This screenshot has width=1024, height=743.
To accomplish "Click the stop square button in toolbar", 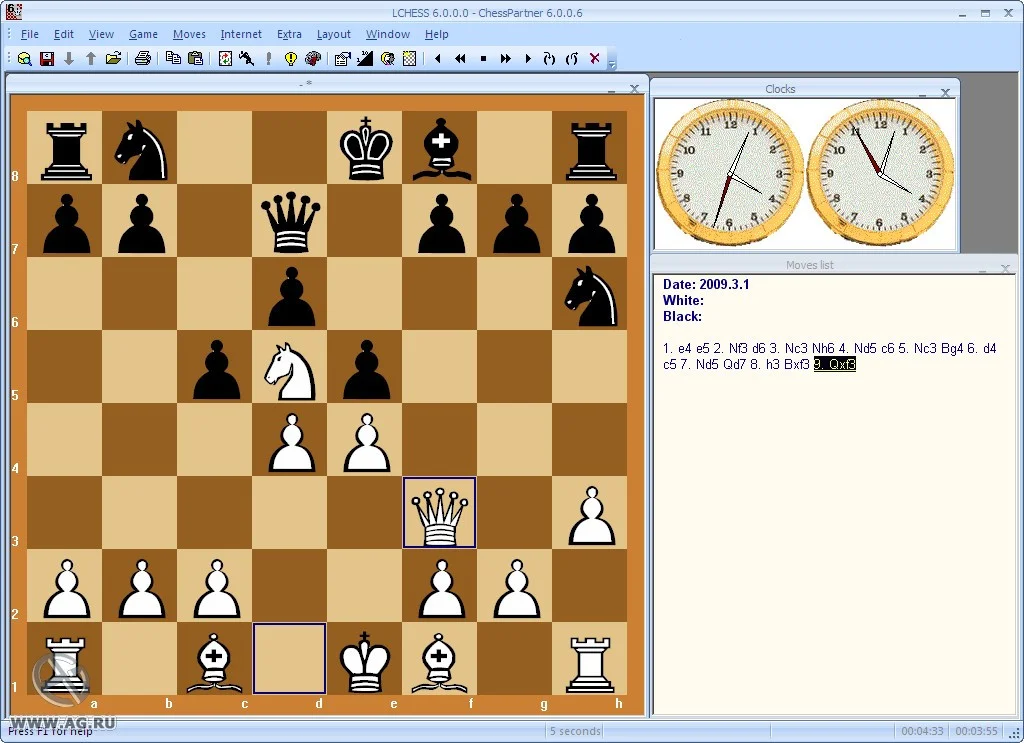I will (x=483, y=59).
